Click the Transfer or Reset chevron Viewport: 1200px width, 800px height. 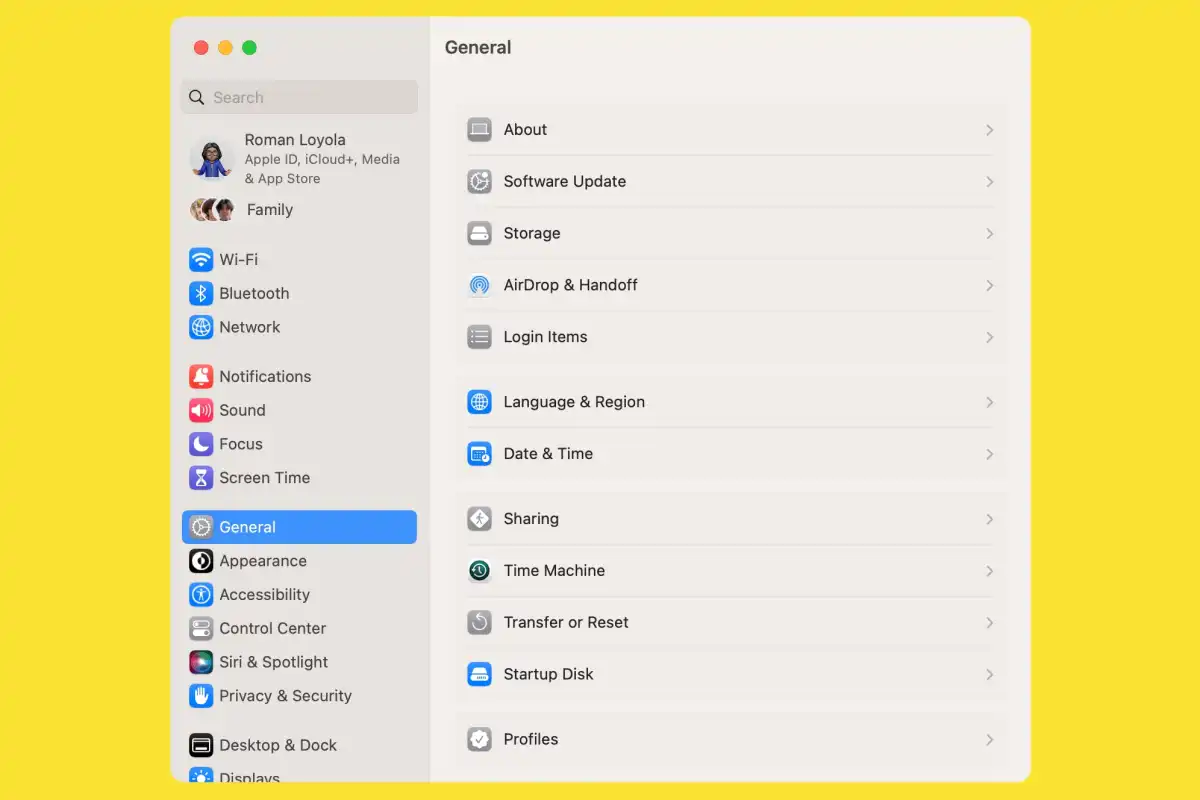[x=989, y=622]
